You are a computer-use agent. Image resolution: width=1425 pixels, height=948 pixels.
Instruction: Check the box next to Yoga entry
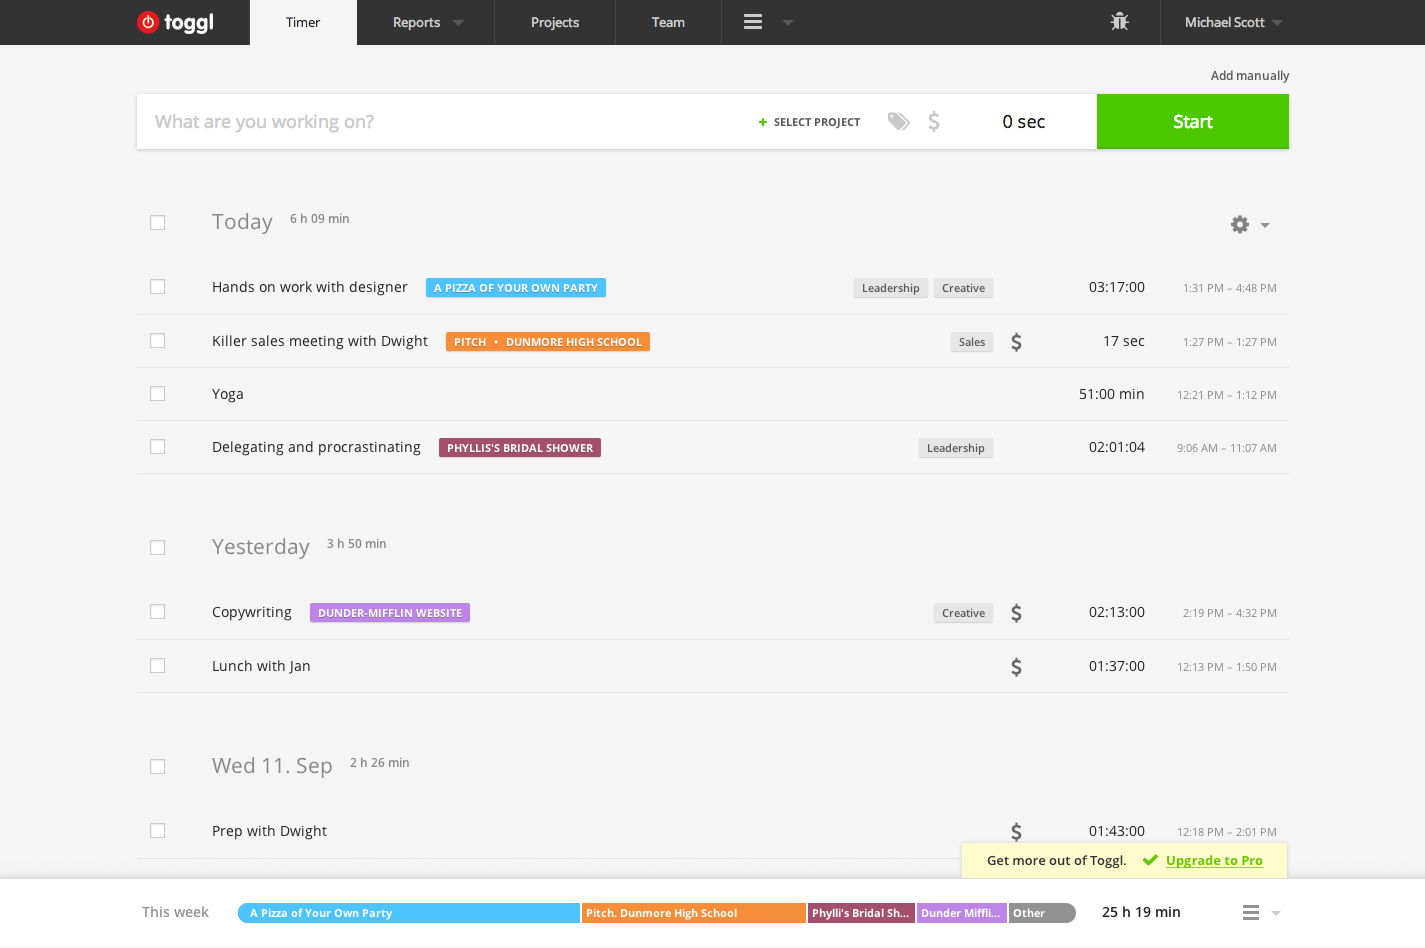tap(157, 394)
